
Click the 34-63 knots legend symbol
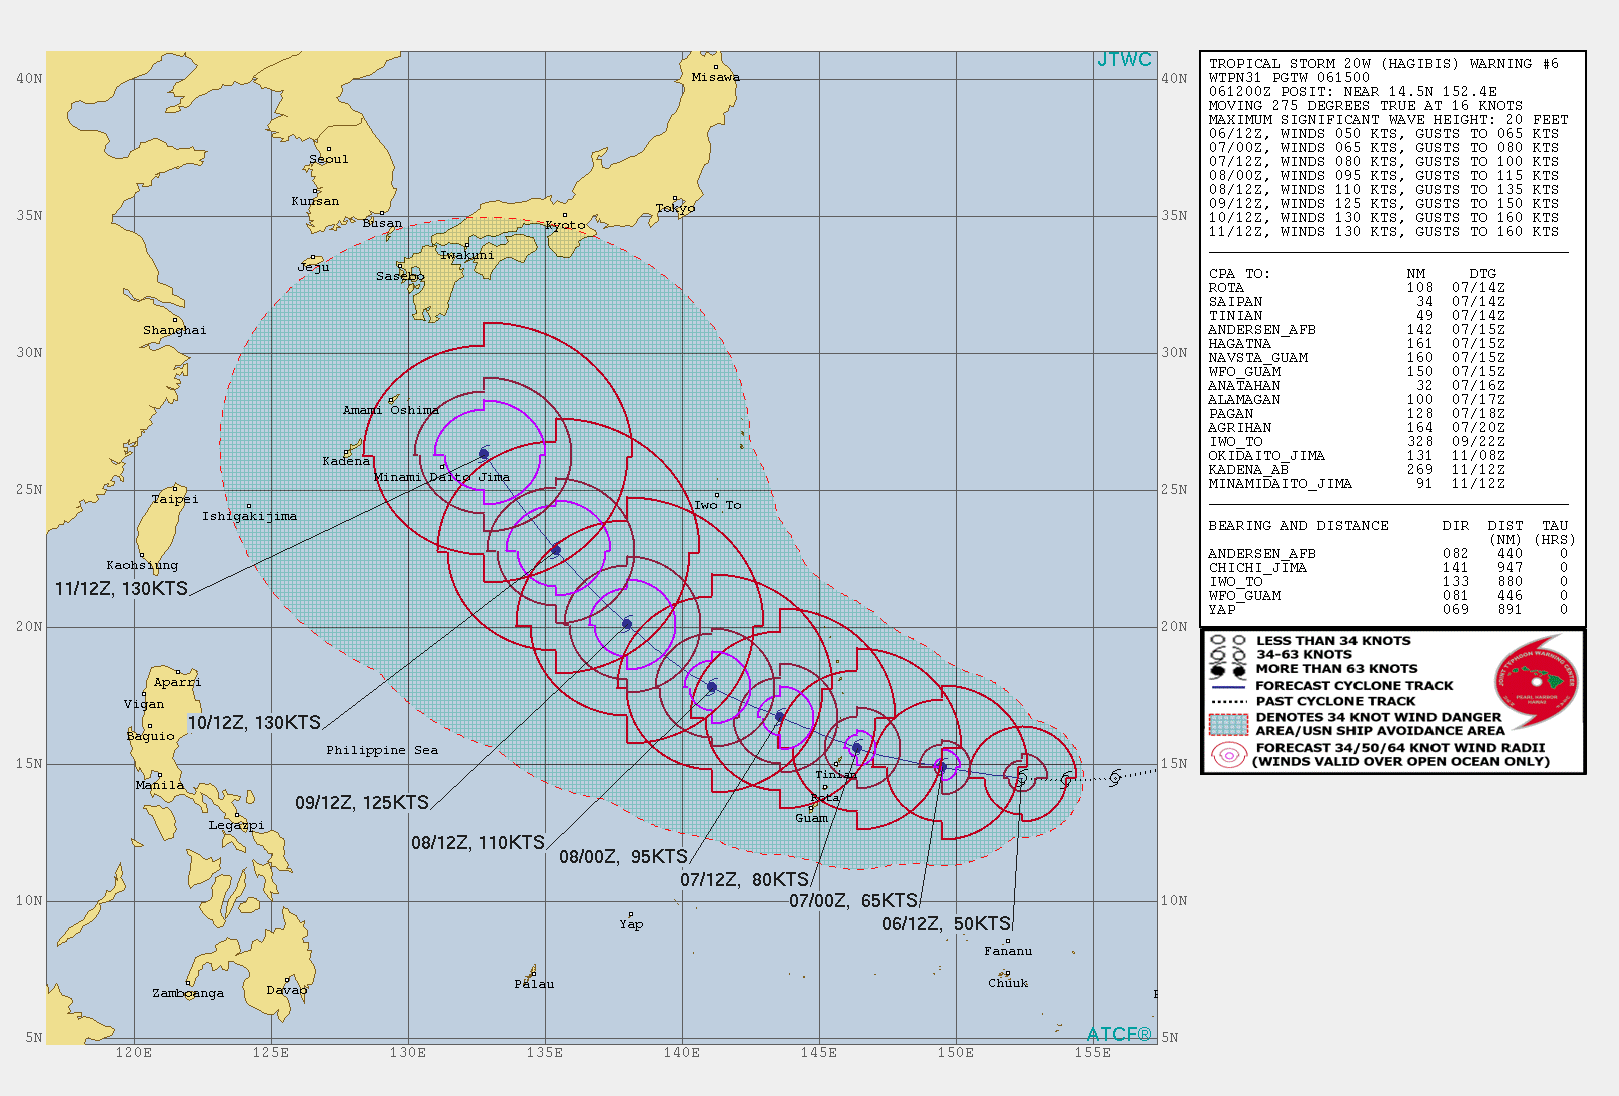[x=1228, y=655]
